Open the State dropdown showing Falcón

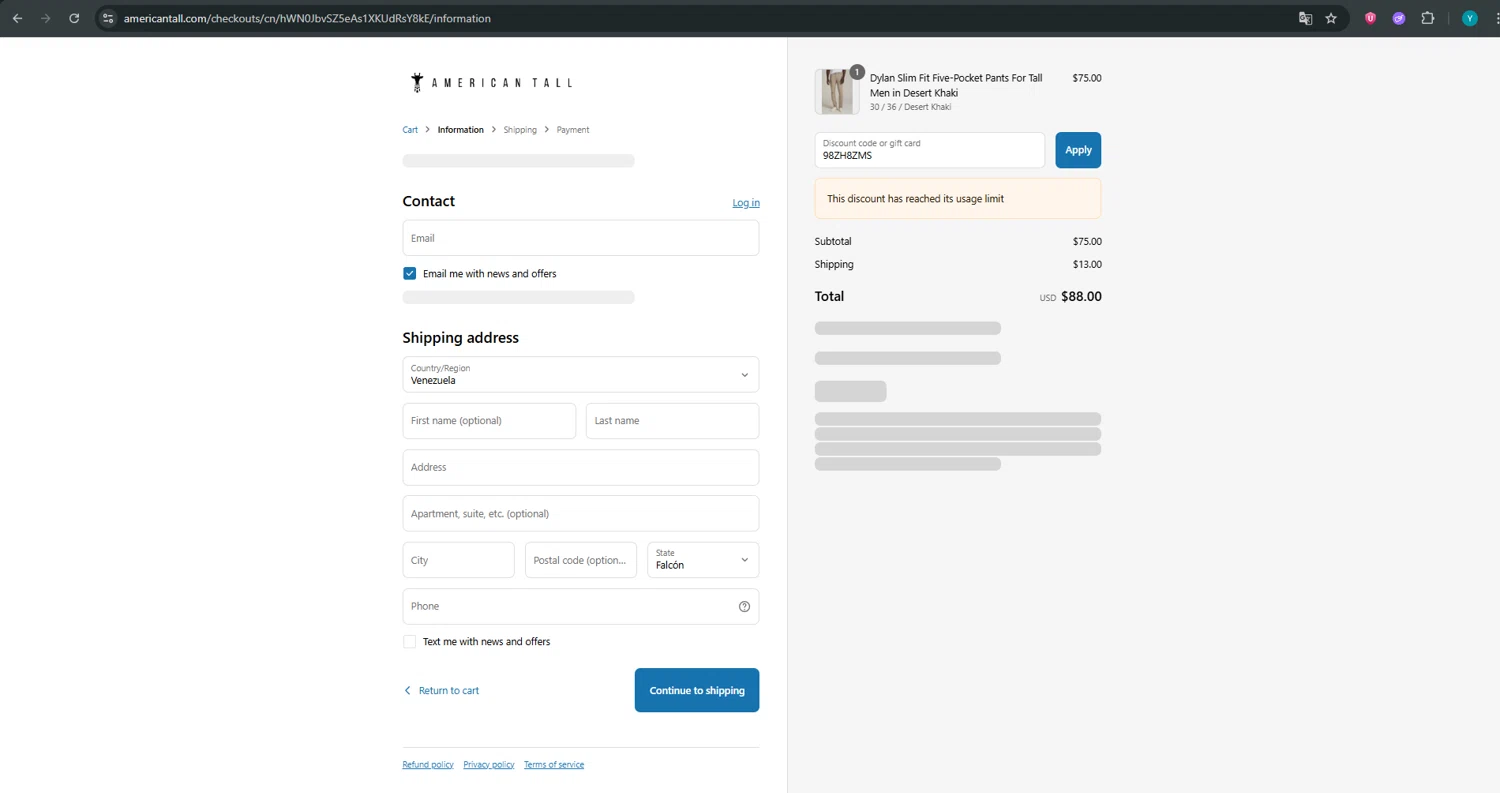click(703, 560)
